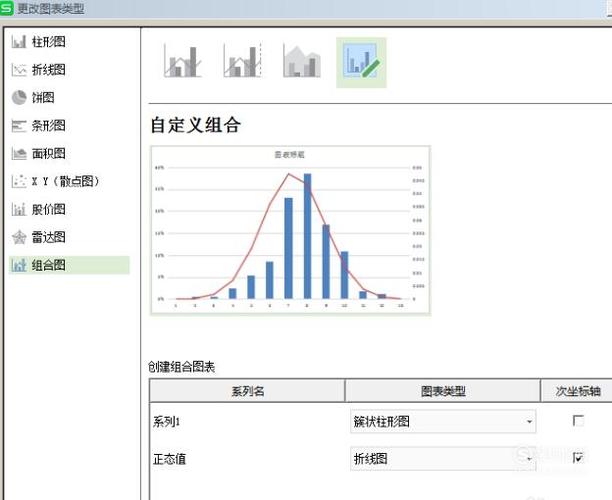Click the line chart icon beside 折线图
This screenshot has width=612, height=500.
[19, 69]
